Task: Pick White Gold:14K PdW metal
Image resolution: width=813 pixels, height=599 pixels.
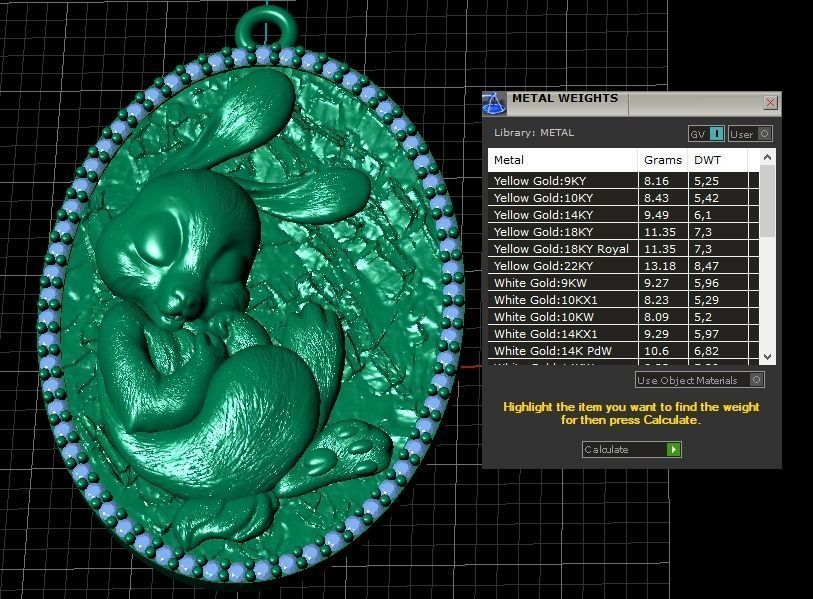Action: coord(562,351)
